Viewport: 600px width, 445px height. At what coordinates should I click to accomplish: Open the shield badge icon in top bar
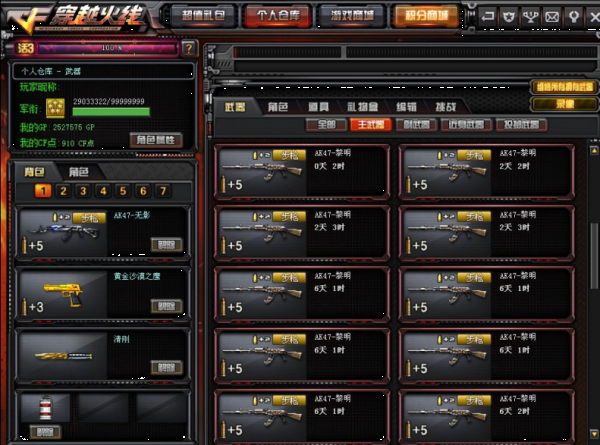point(509,17)
